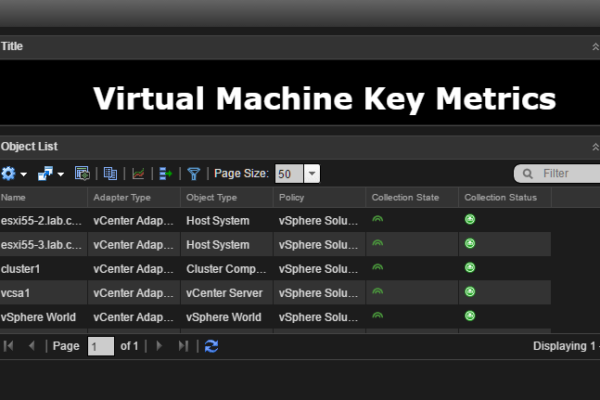Viewport: 600px width, 400px height.
Task: Sort by the Object Type column header
Action: point(227,198)
